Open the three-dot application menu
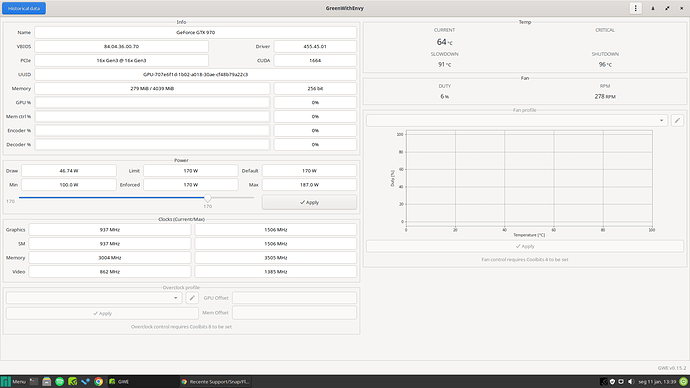Viewport: 690px width, 388px height. click(635, 8)
